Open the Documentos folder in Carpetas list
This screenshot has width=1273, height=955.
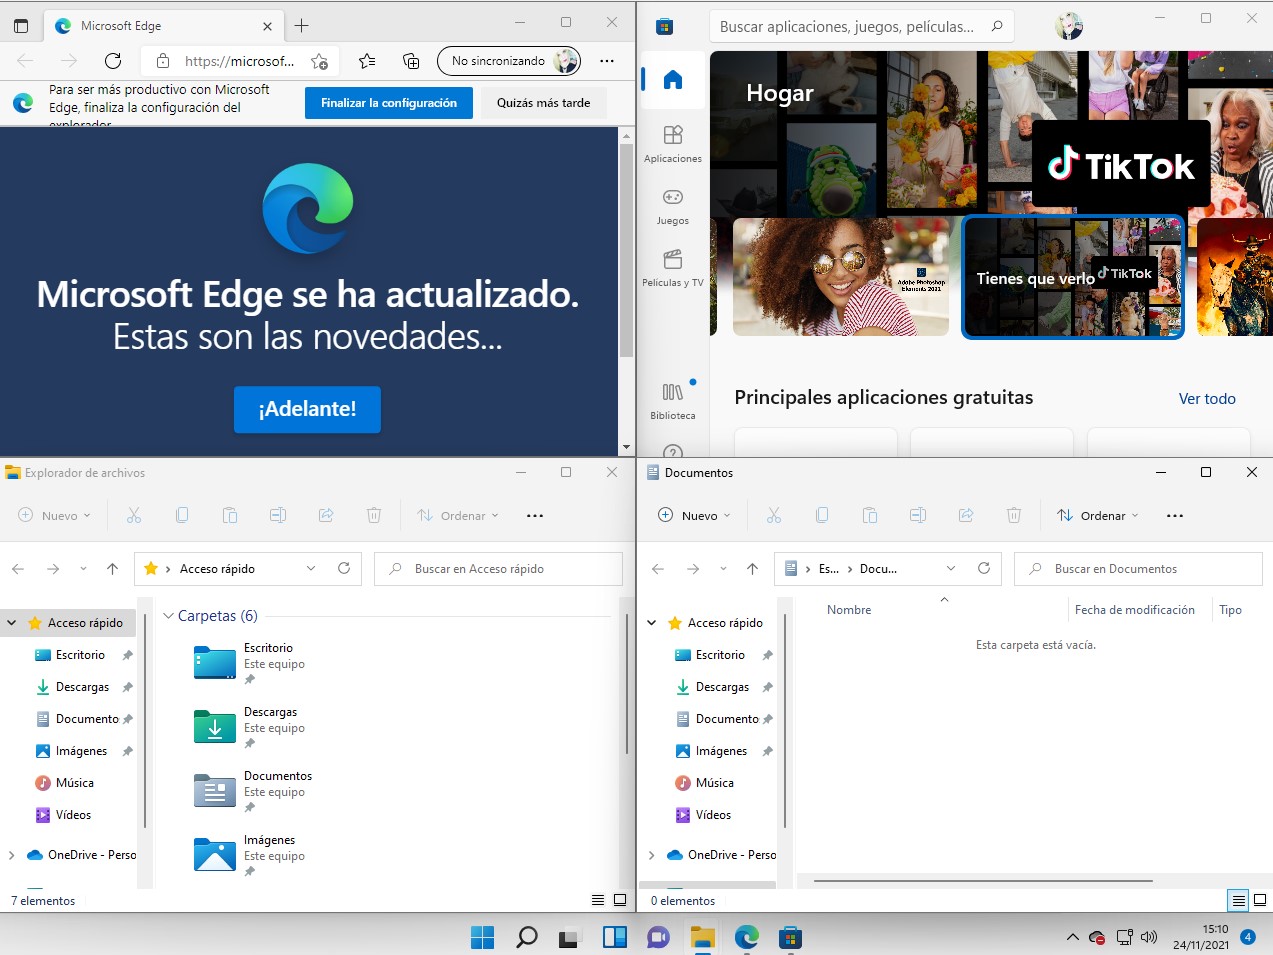252,790
